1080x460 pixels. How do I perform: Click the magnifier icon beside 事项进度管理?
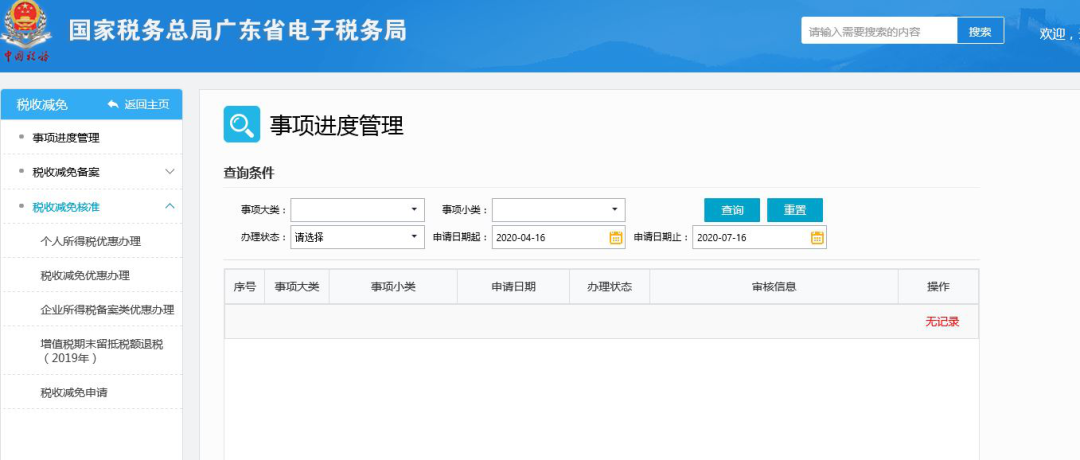click(x=242, y=124)
